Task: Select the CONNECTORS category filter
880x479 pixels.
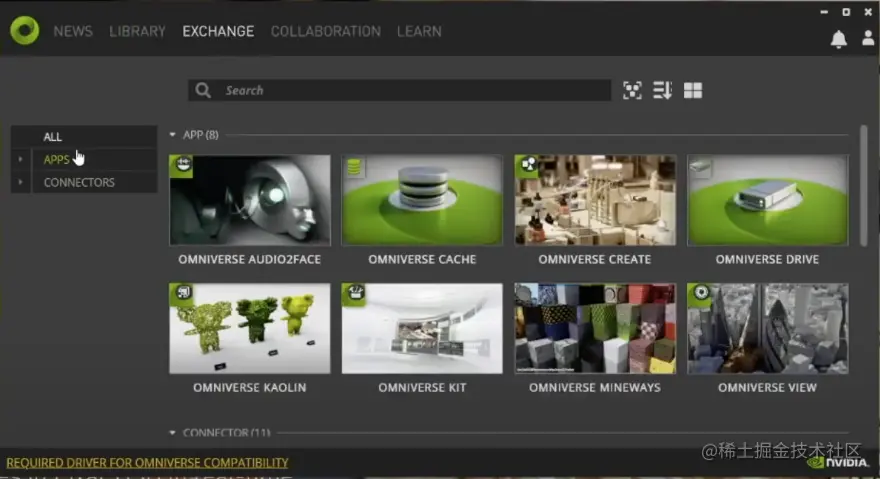Action: coord(95,183)
